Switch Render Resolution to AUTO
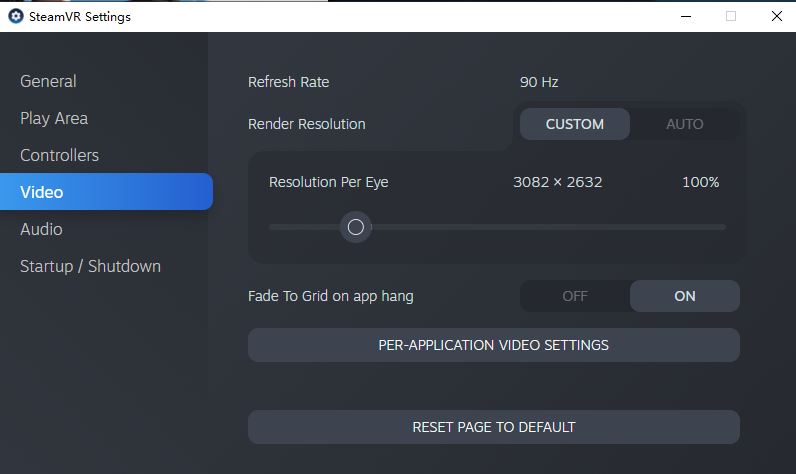The height and width of the screenshot is (474, 796). 685,124
